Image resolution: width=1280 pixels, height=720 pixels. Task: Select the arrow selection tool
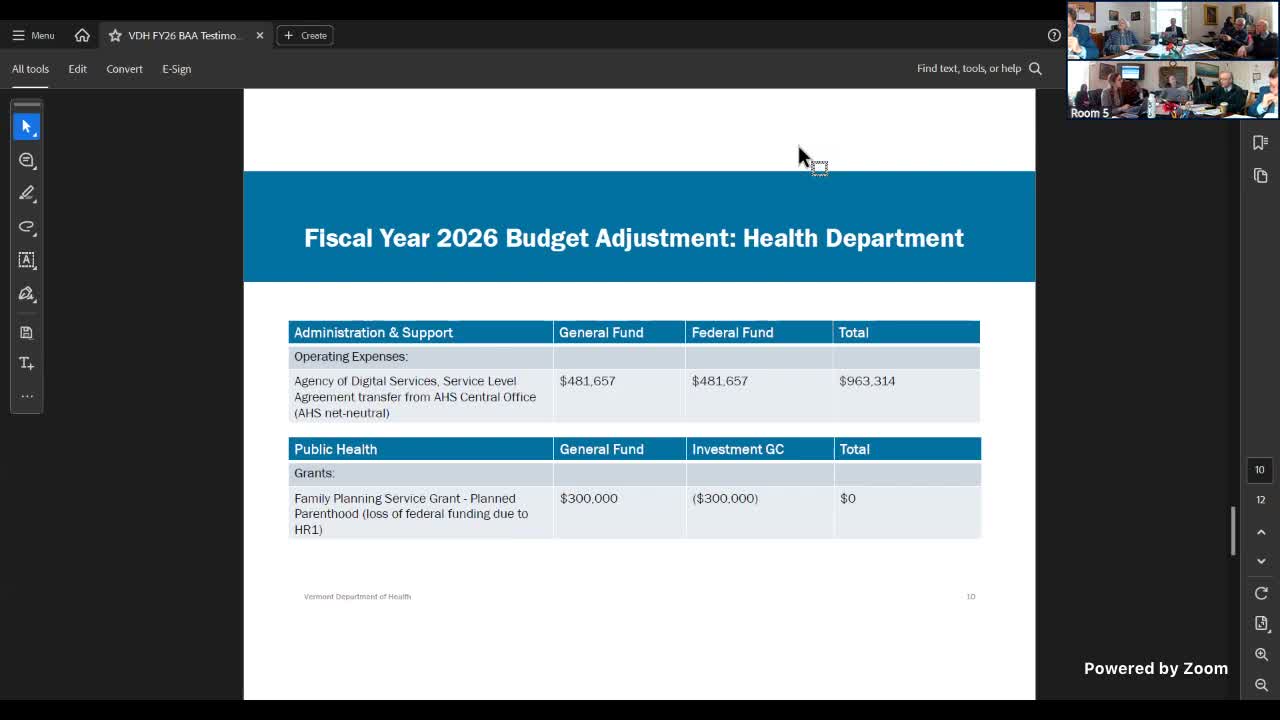point(27,127)
